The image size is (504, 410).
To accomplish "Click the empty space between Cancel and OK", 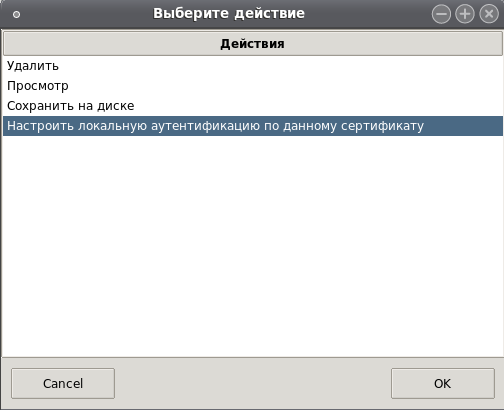I will coord(253,383).
